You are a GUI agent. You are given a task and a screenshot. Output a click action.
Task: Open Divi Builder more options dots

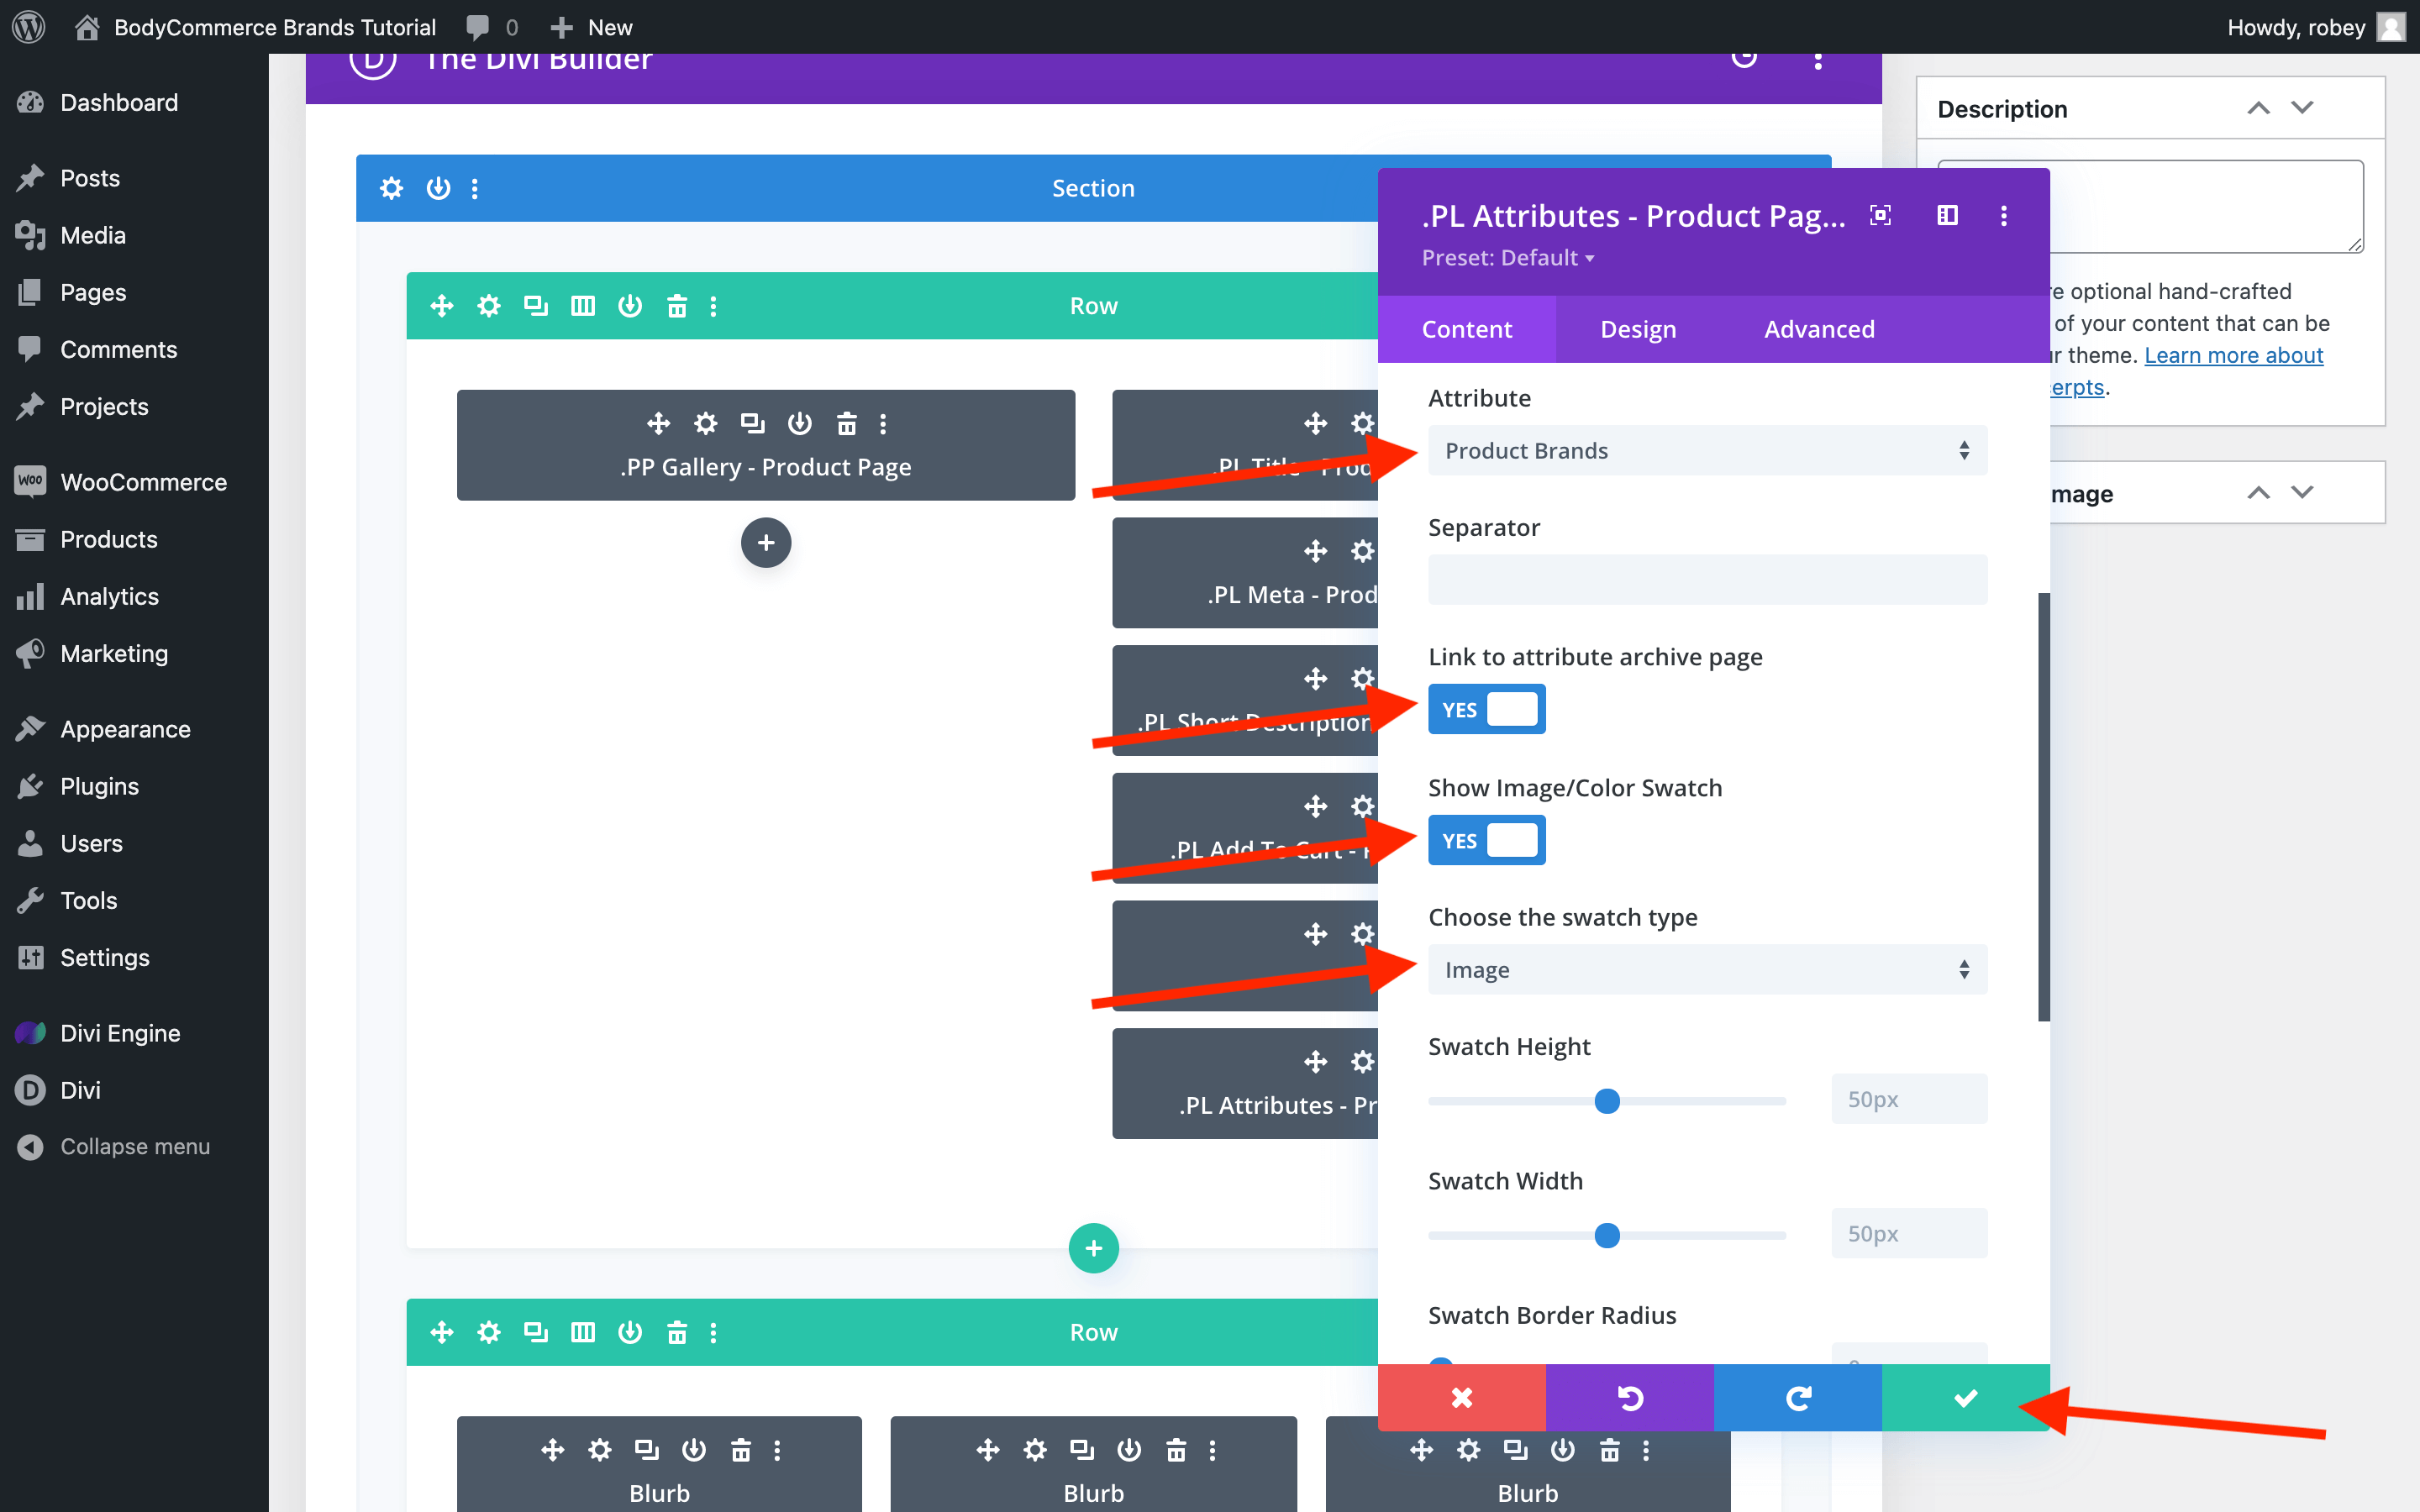(1818, 61)
